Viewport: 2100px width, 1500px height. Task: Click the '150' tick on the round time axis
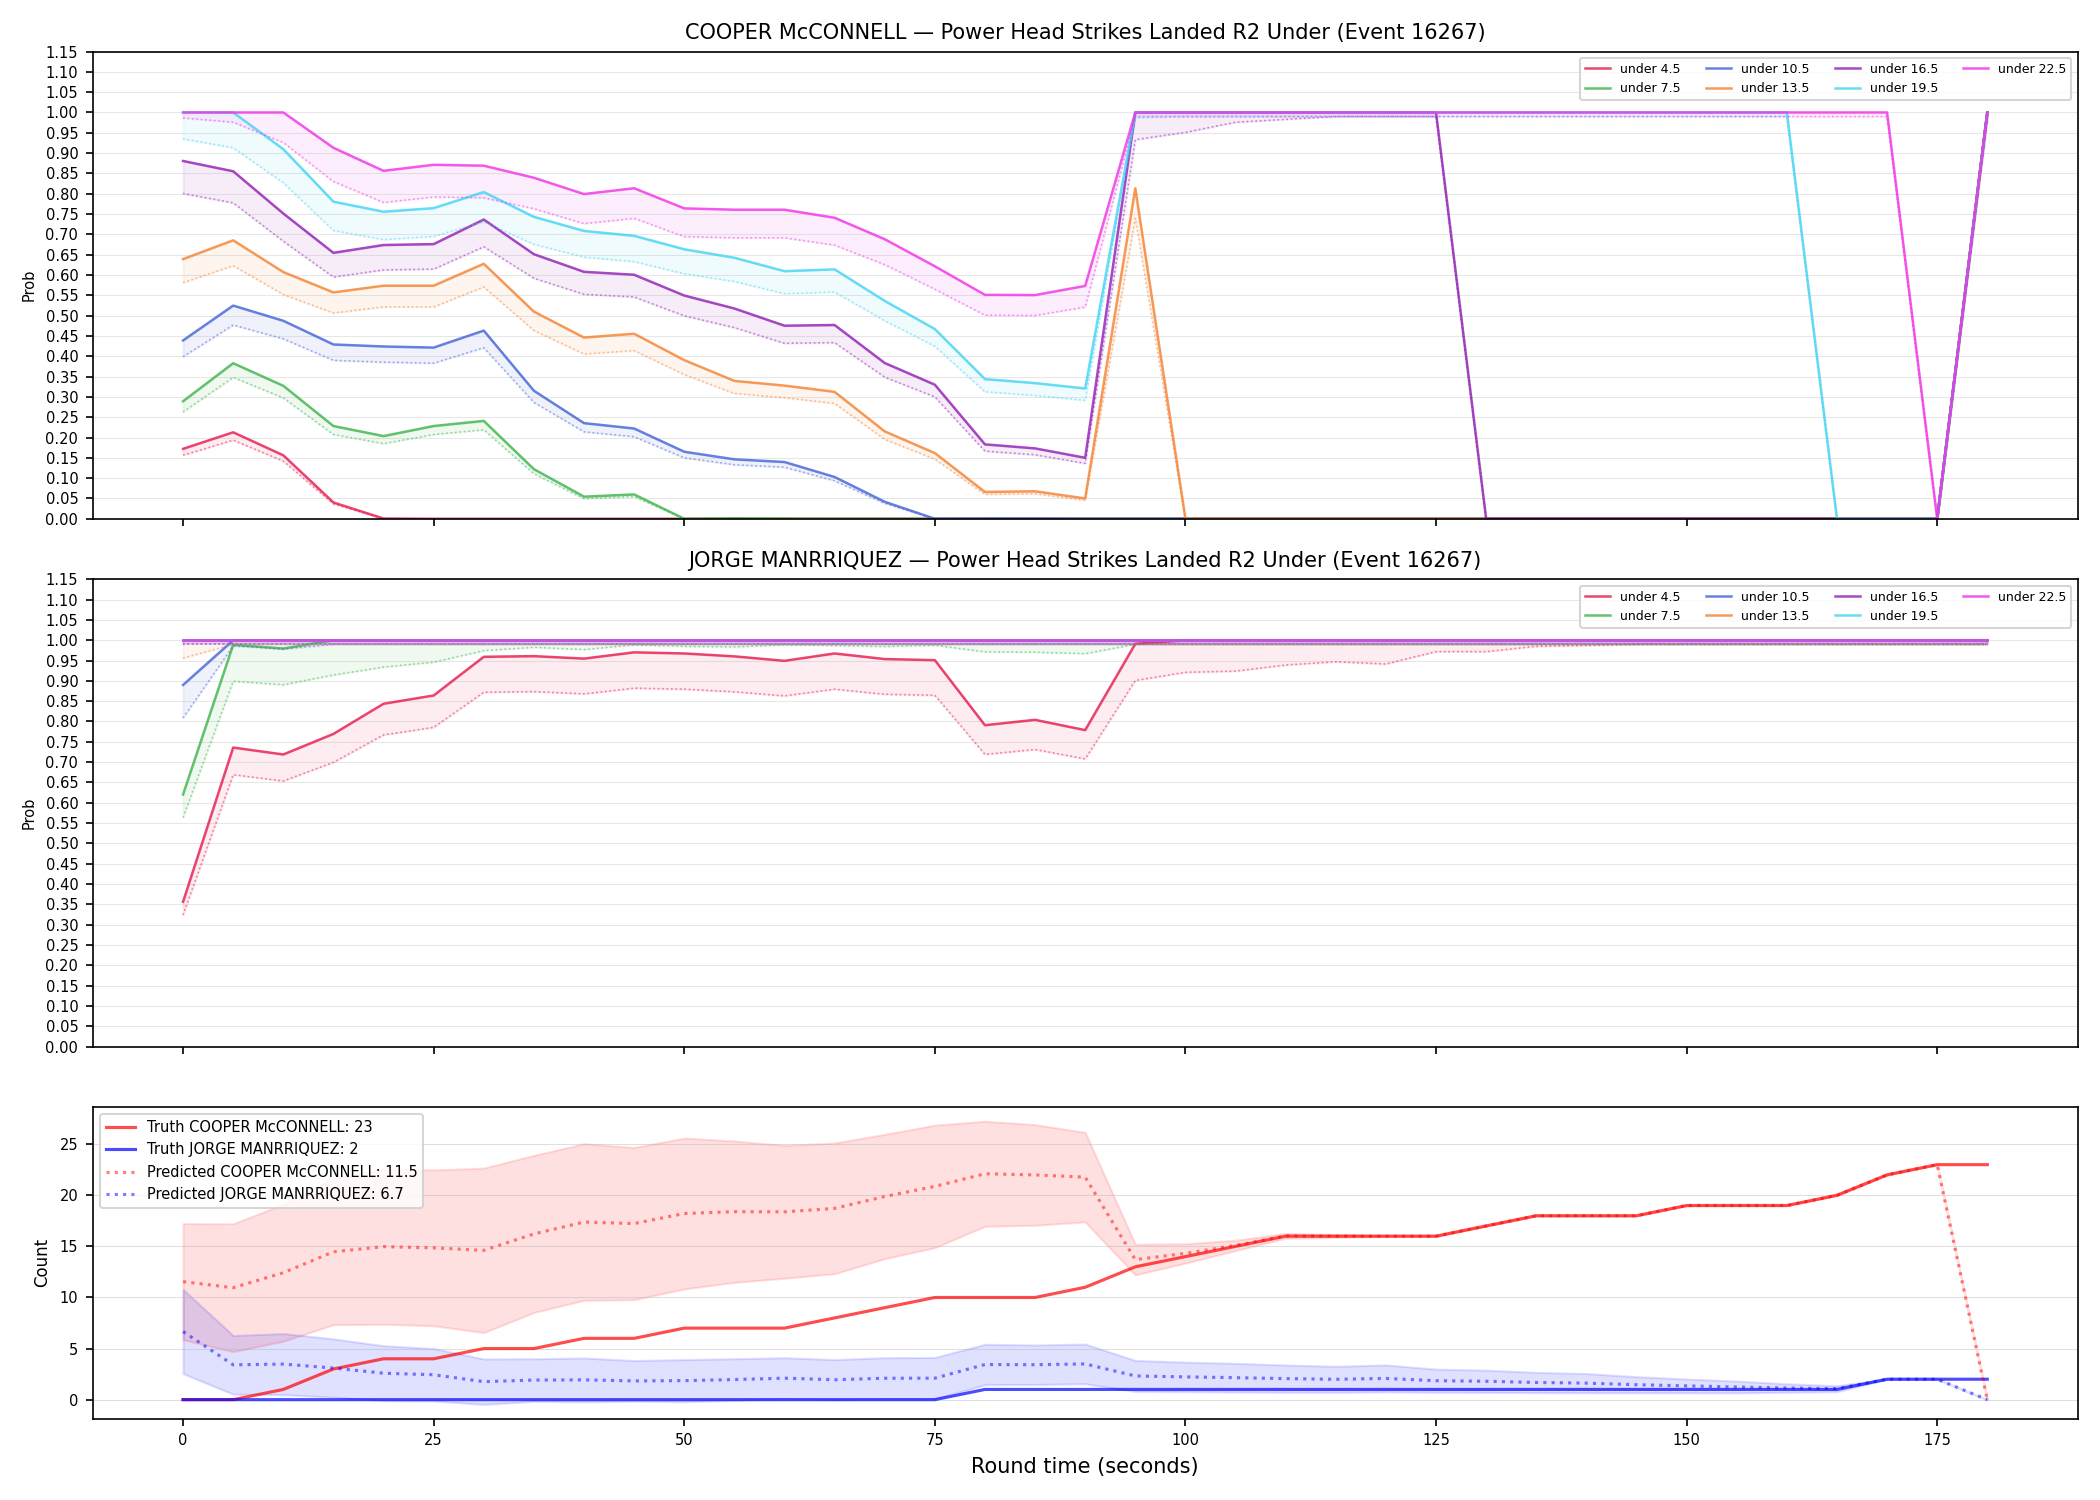tap(1687, 1440)
